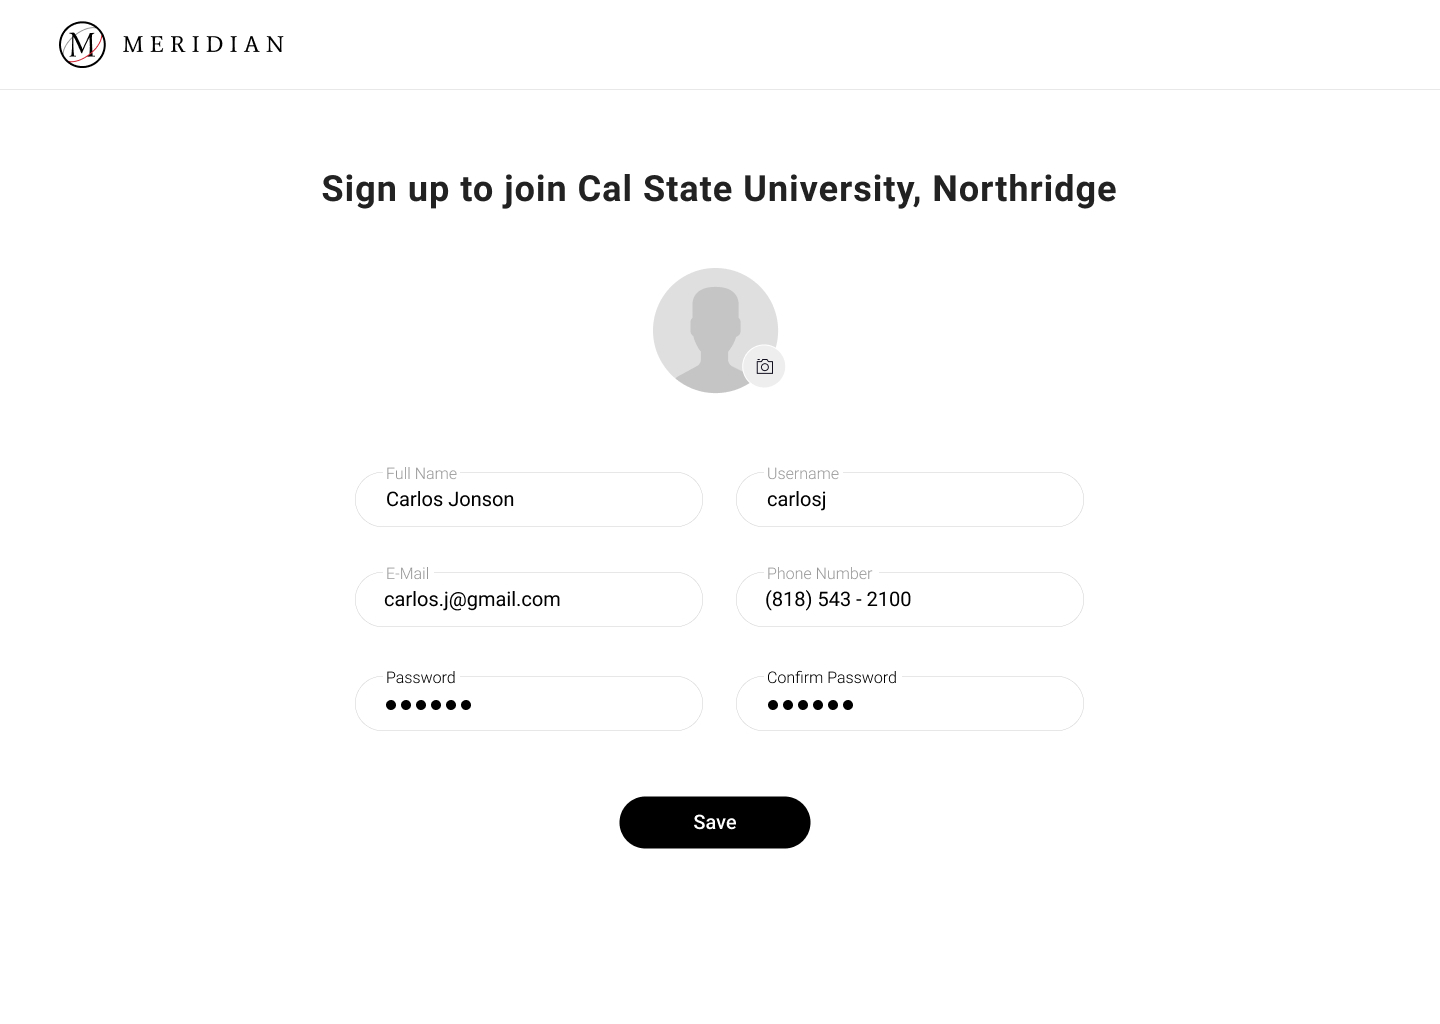Image resolution: width=1440 pixels, height=1024 pixels.
Task: Click the camera icon to upload photo
Action: 764,367
